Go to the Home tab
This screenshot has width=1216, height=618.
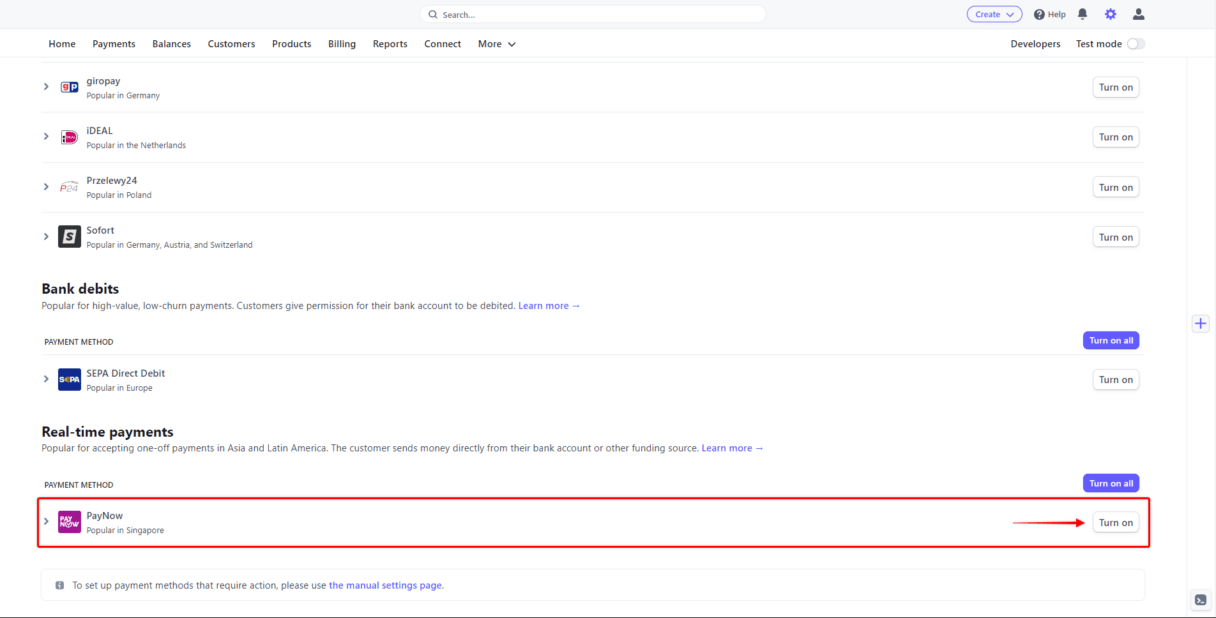(62, 44)
